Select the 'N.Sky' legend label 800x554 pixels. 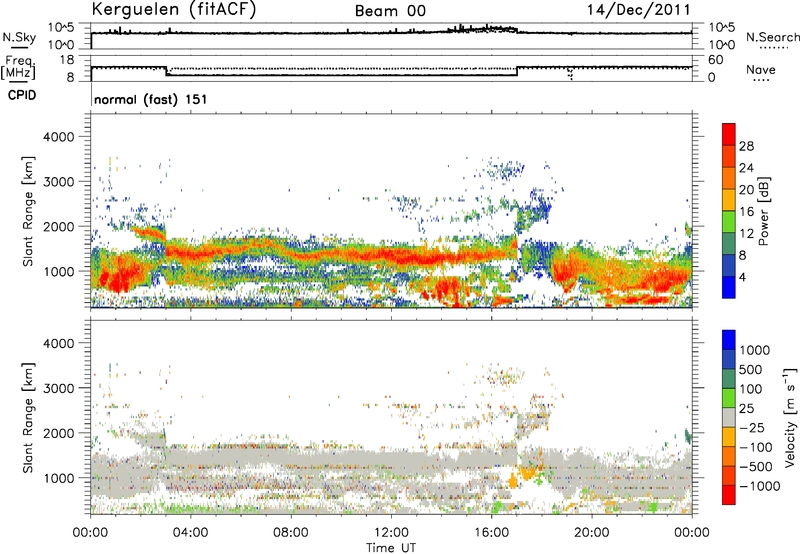(x=19, y=37)
